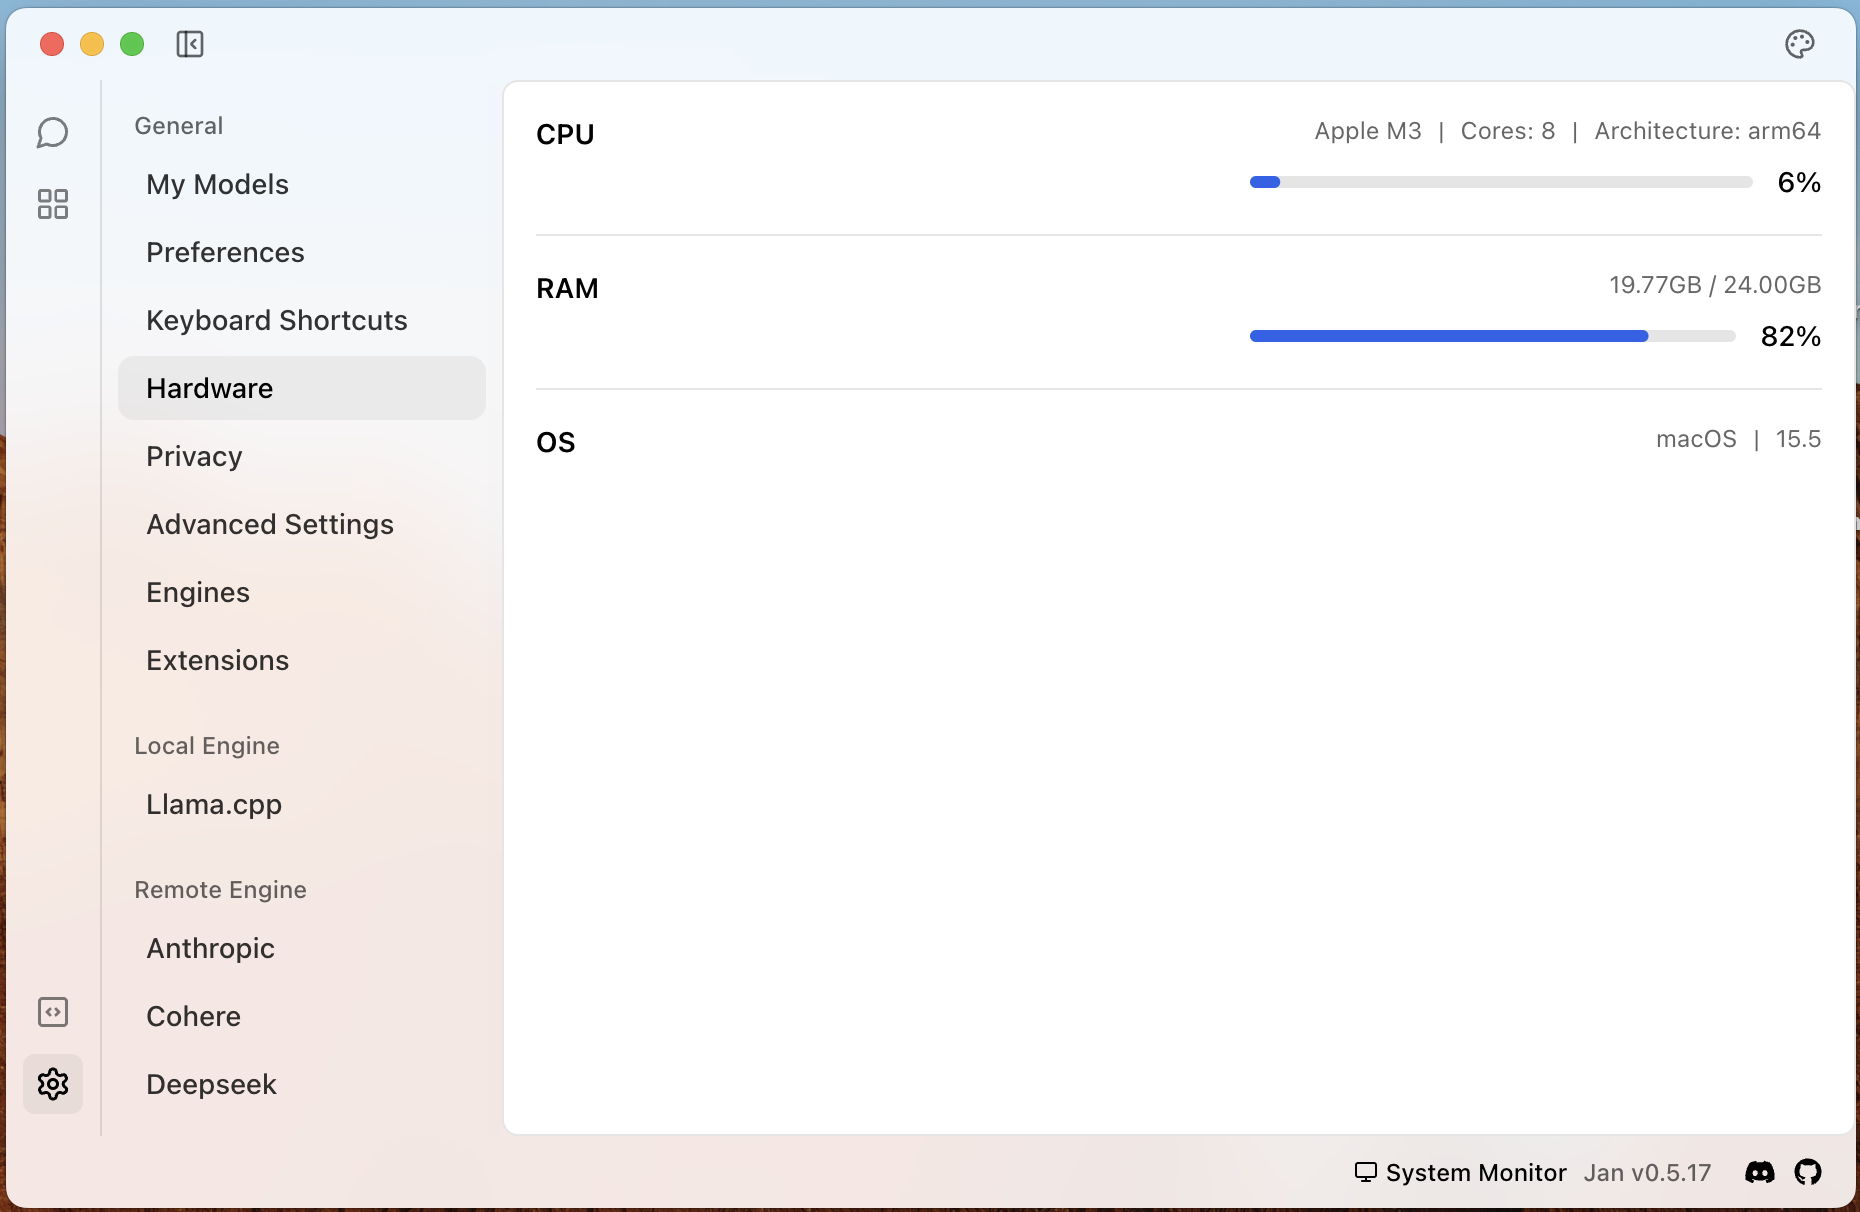Collapse the sidebar panel toggle icon

[x=190, y=44]
